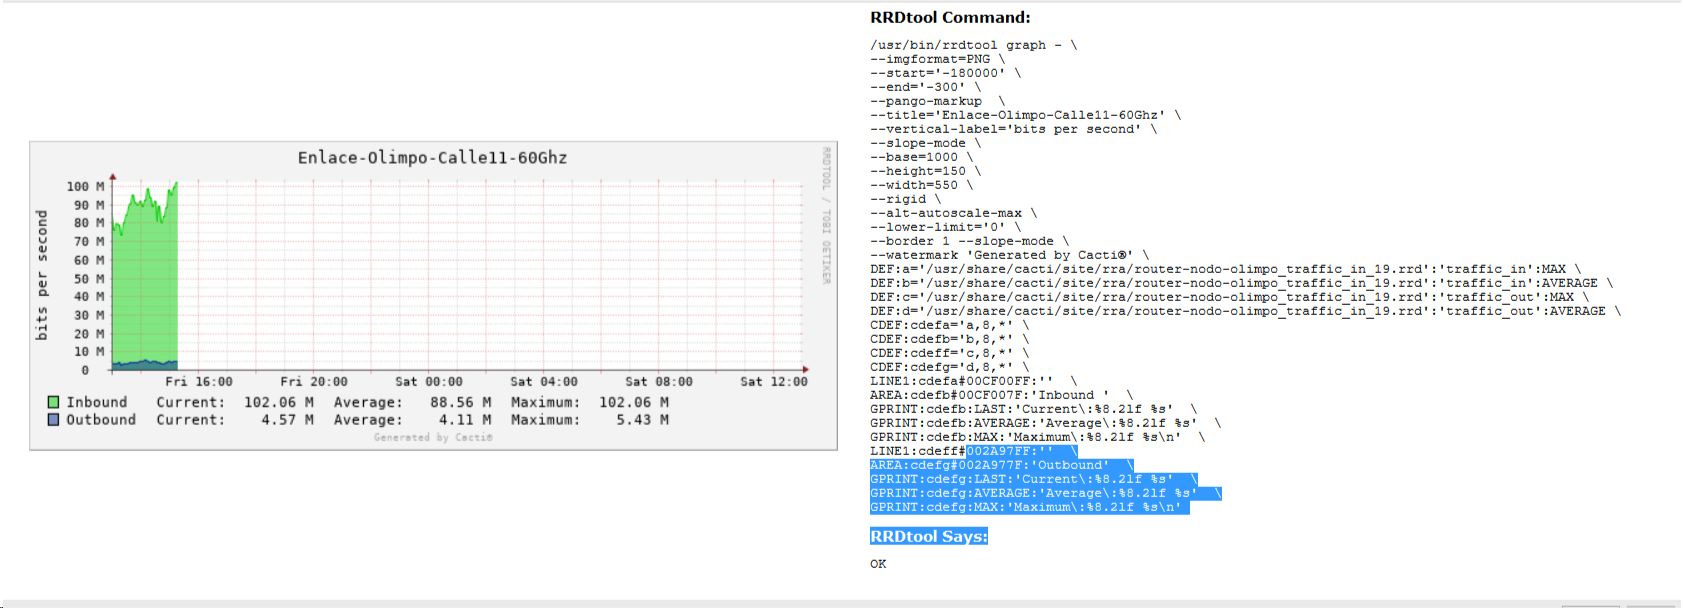
Task: Click the 'Outbound' legend label
Action: tap(101, 420)
